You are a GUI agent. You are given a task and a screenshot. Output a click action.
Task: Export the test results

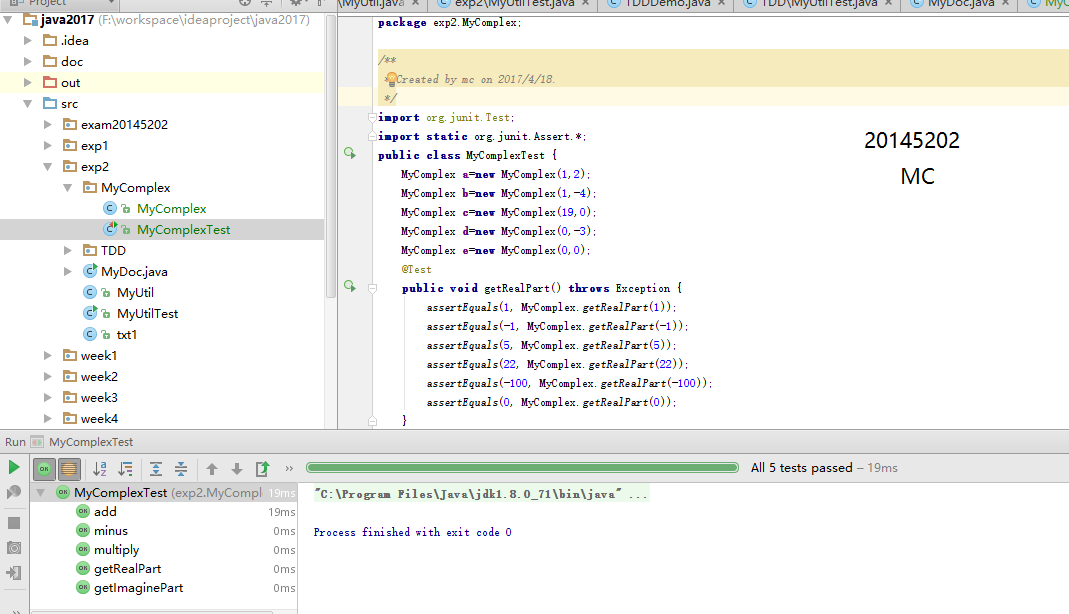click(x=262, y=468)
